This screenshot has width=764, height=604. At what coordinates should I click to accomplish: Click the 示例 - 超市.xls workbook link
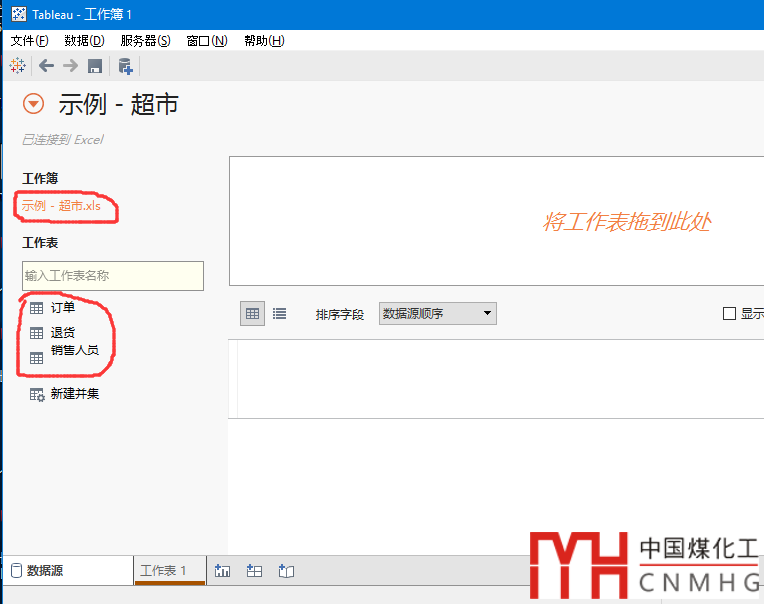(x=61, y=206)
